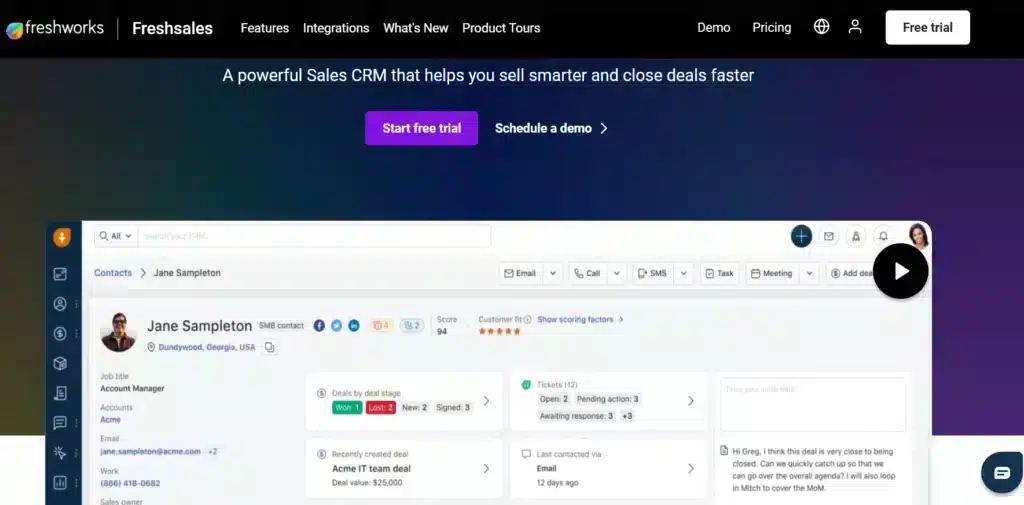The height and width of the screenshot is (505, 1024).
Task: Click the five-star customer fit rating
Action: 500,331
